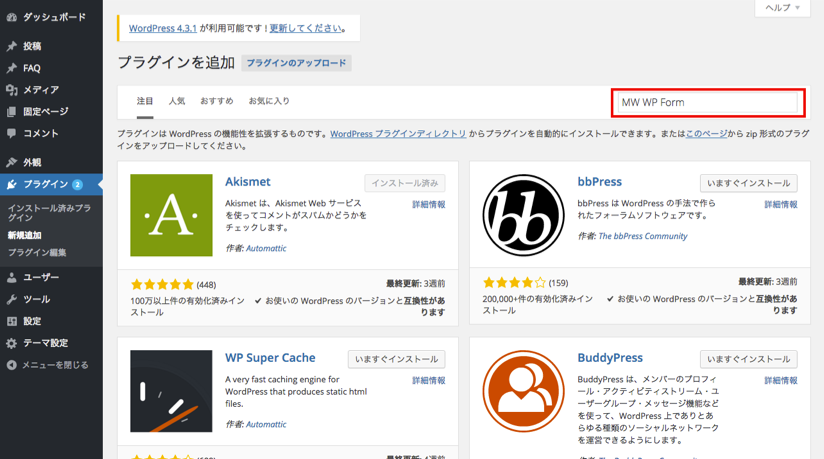Click Install Now for WP Super Cache
This screenshot has height=459, width=824.
tap(396, 359)
